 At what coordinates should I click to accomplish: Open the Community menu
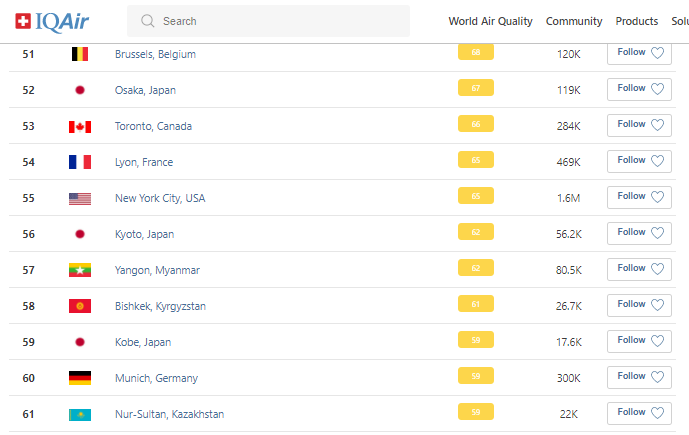point(574,21)
